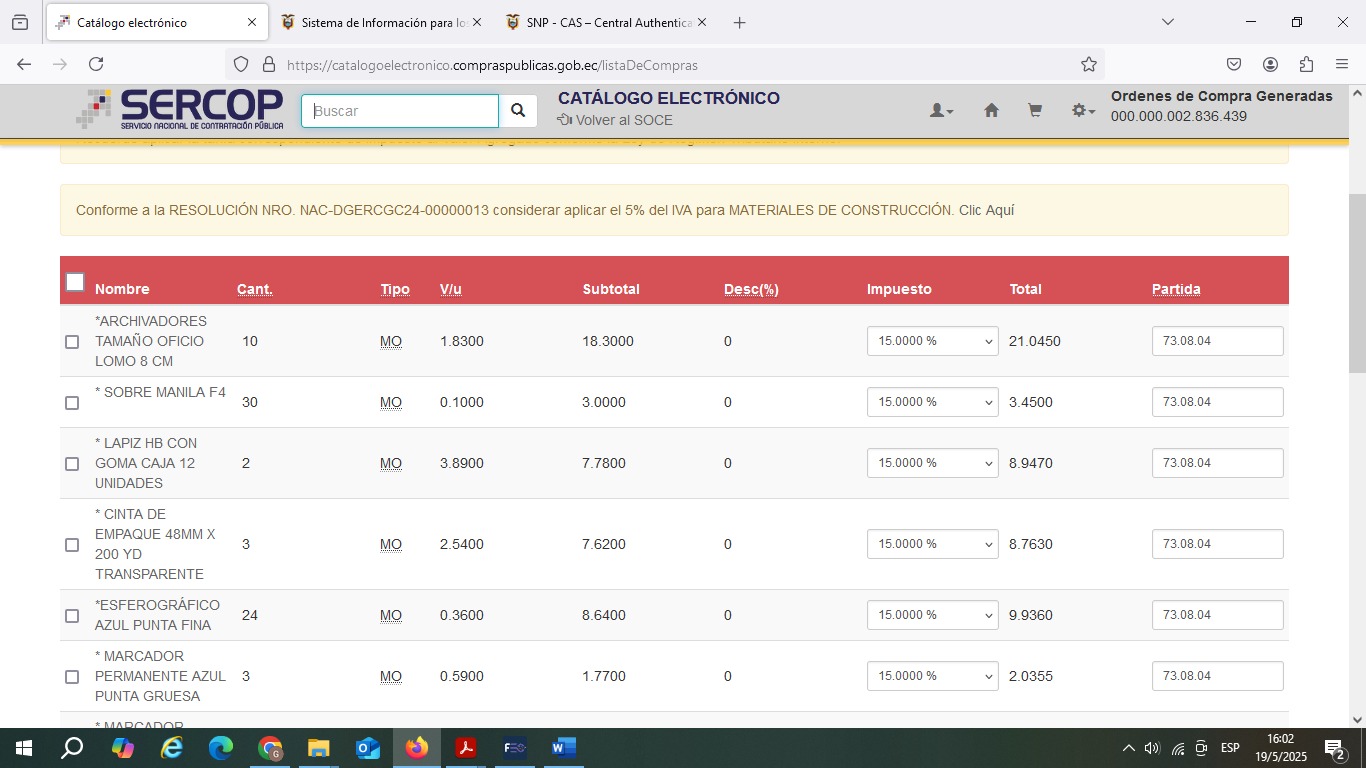Image resolution: width=1366 pixels, height=768 pixels.
Task: Toggle the select-all checkbox in header
Action: click(x=75, y=282)
